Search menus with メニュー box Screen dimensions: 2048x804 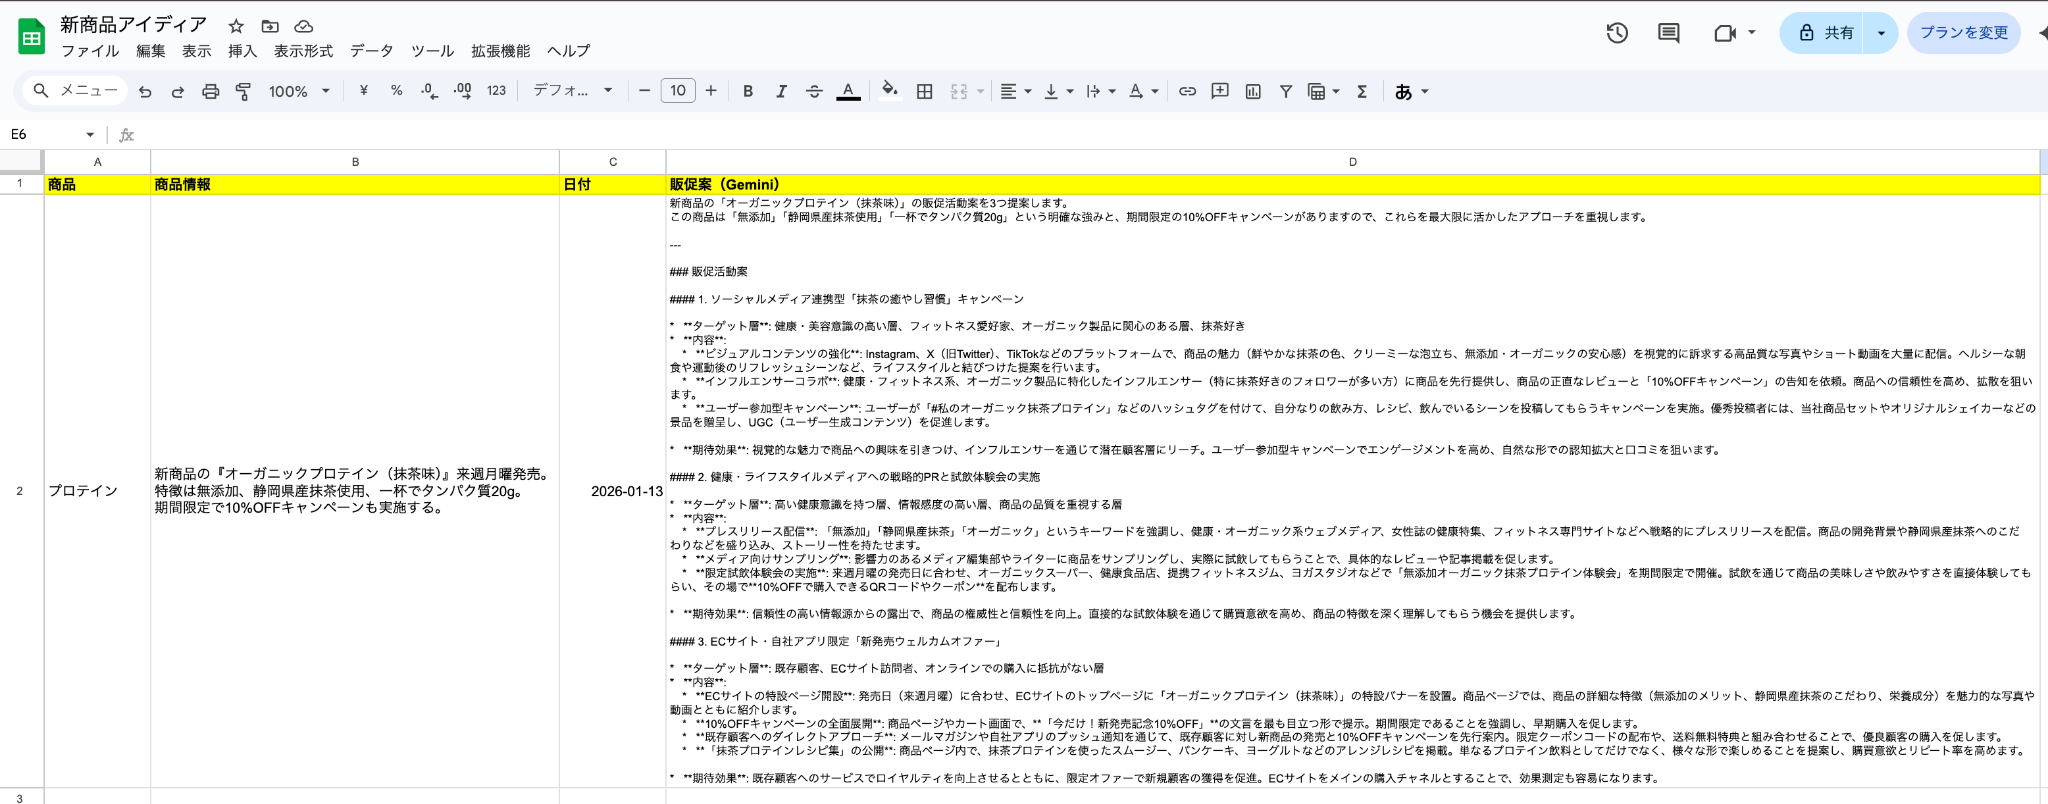click(x=76, y=91)
